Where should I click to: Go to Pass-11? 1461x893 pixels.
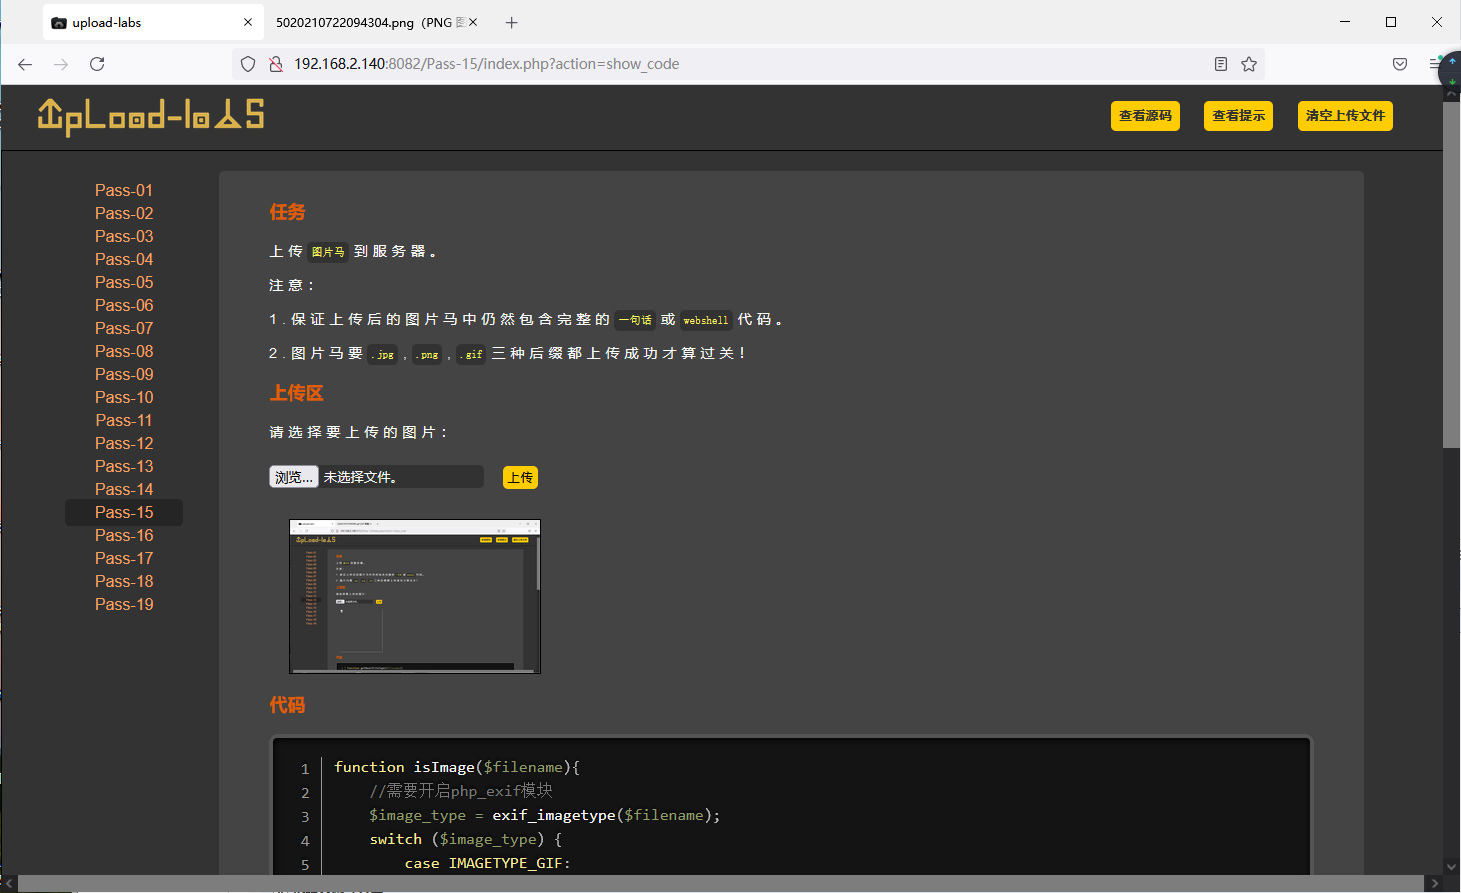pyautogui.click(x=124, y=420)
